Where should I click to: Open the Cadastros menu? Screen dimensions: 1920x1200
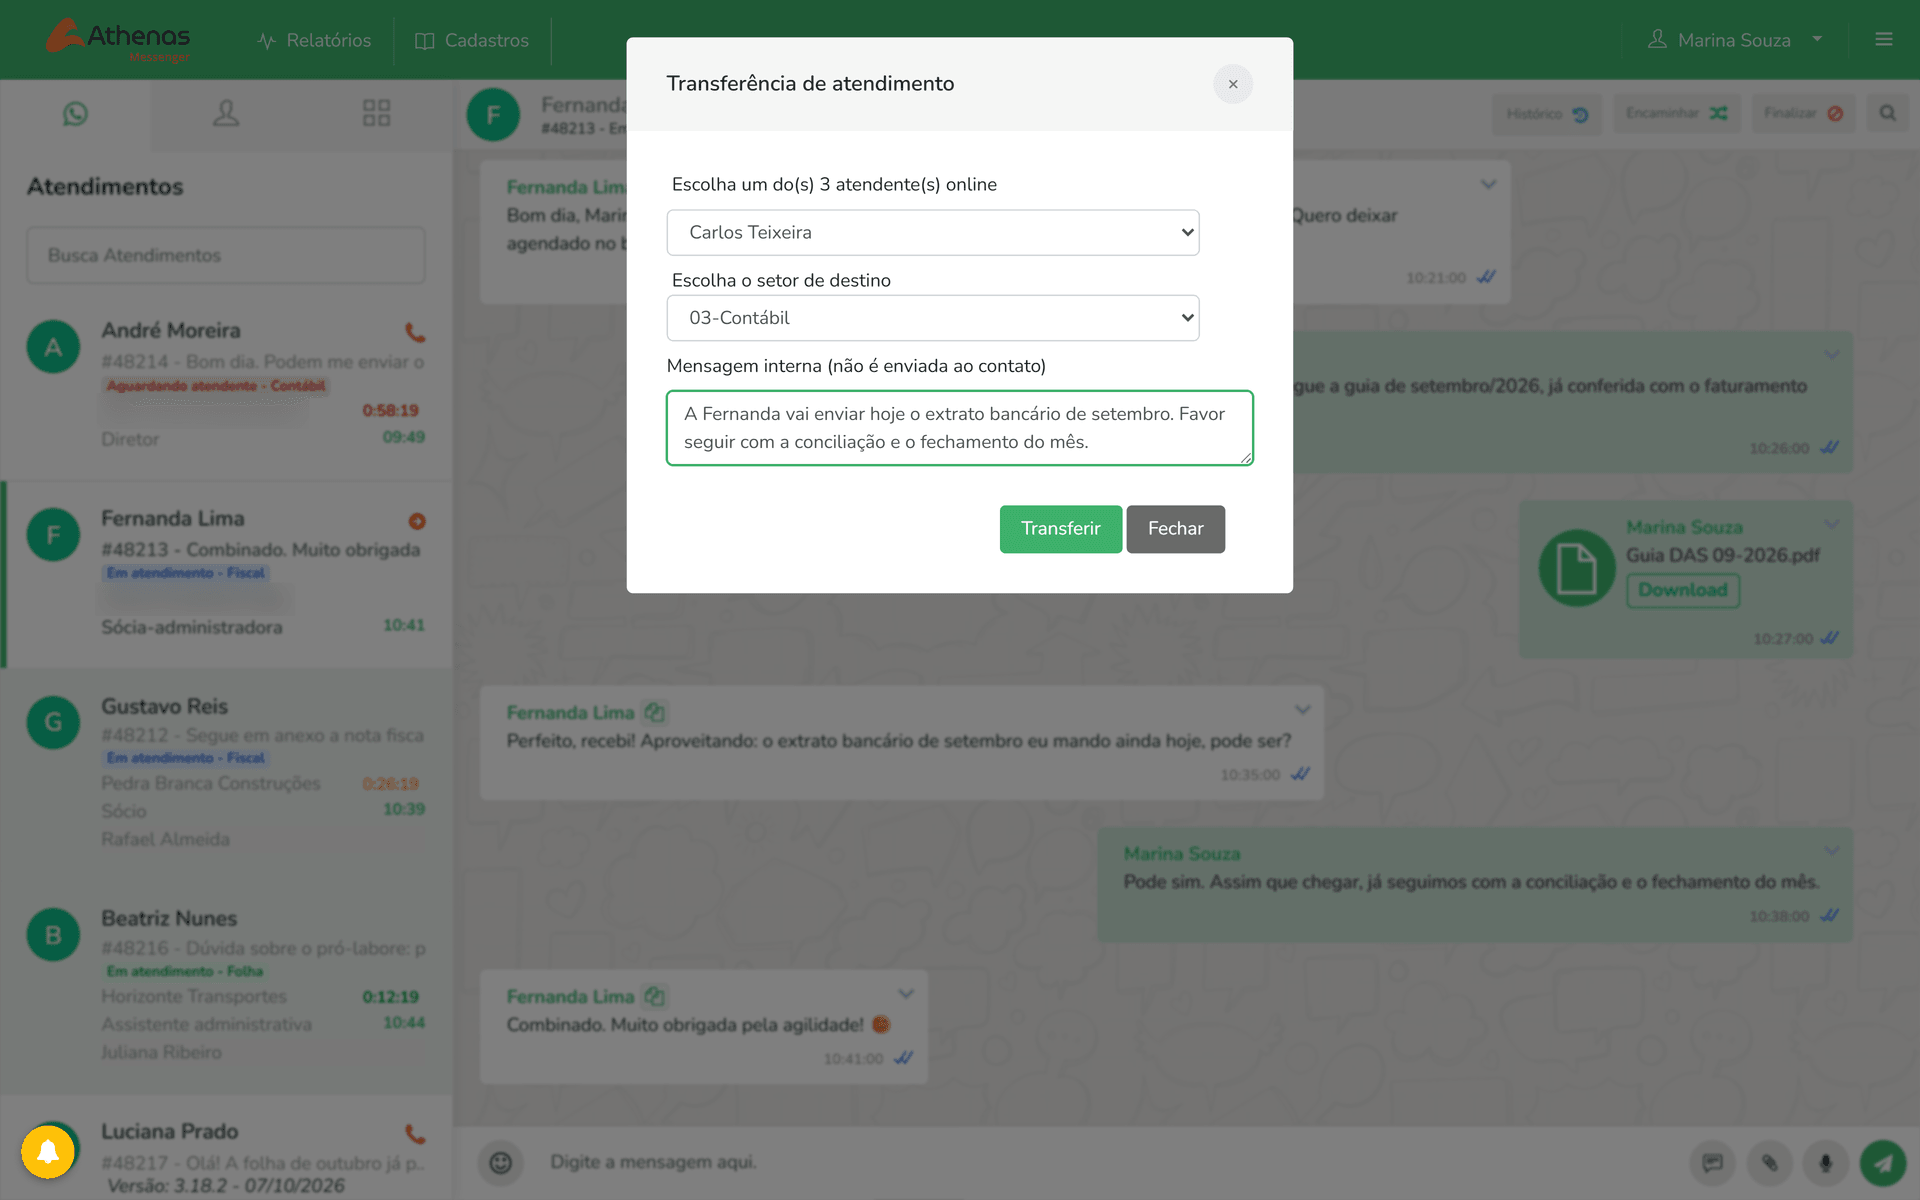tap(472, 40)
